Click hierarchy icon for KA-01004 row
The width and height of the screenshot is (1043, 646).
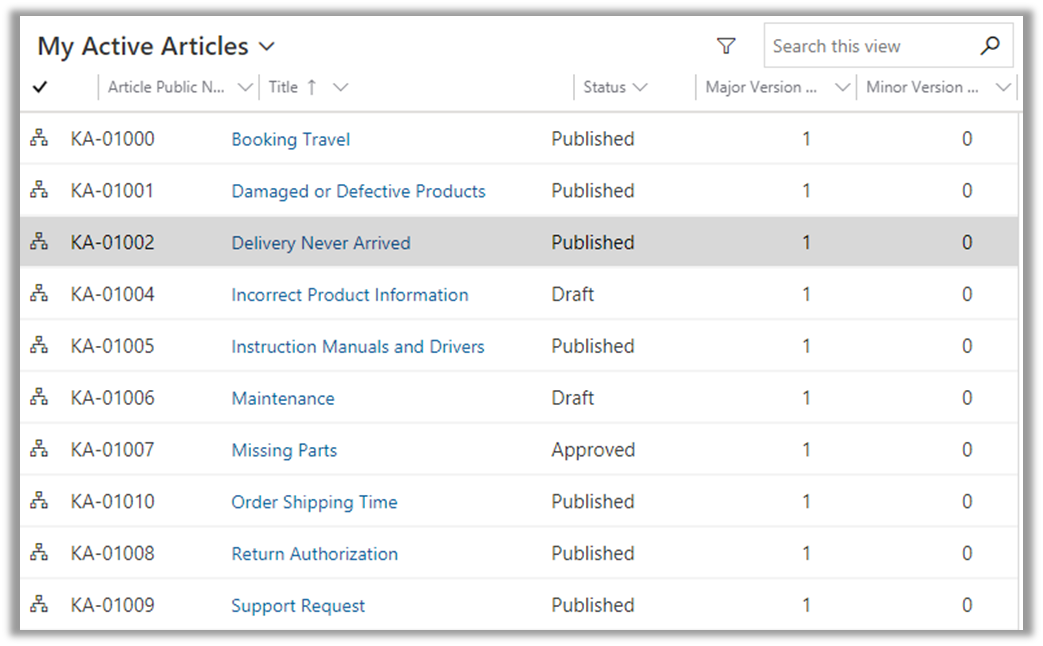39,294
